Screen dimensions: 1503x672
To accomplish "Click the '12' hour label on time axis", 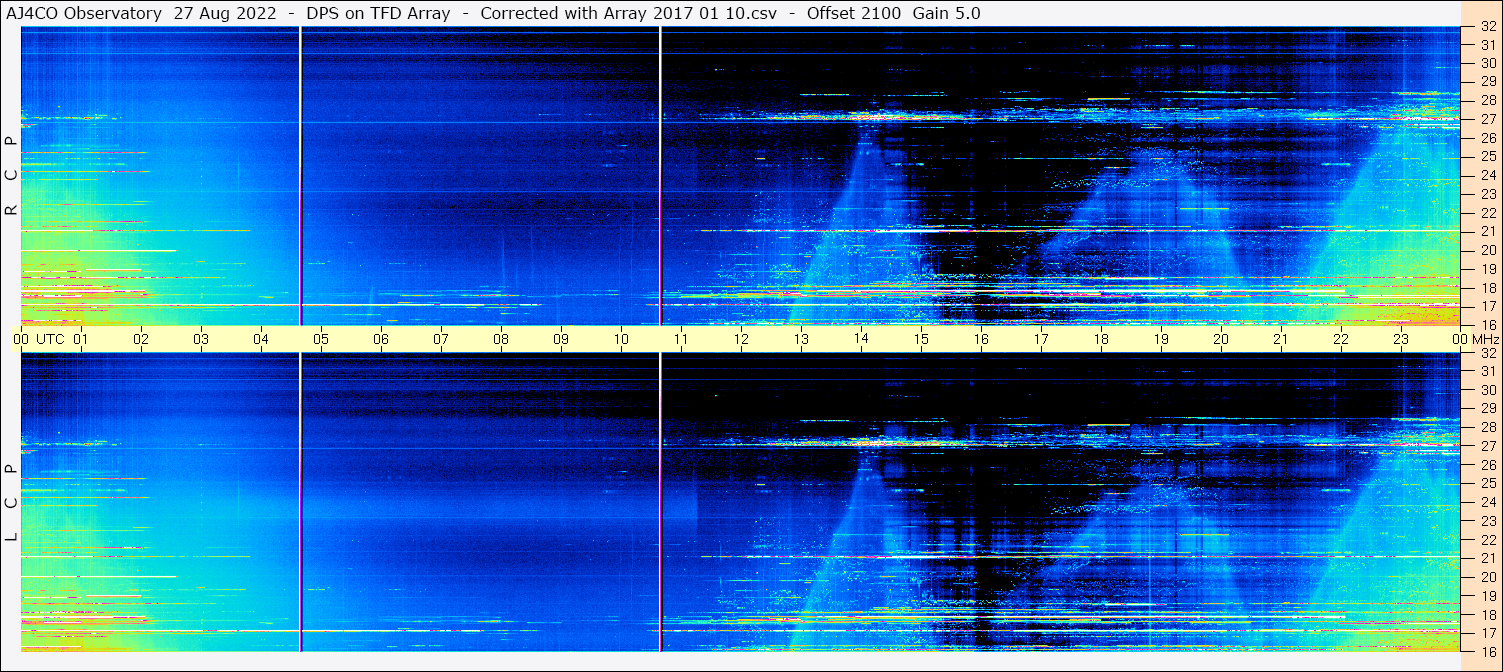I will tap(741, 339).
